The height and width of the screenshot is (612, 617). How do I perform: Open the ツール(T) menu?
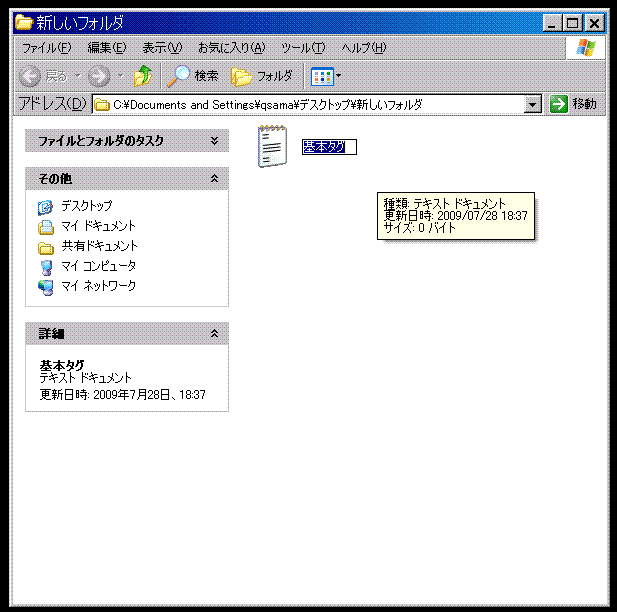click(303, 48)
